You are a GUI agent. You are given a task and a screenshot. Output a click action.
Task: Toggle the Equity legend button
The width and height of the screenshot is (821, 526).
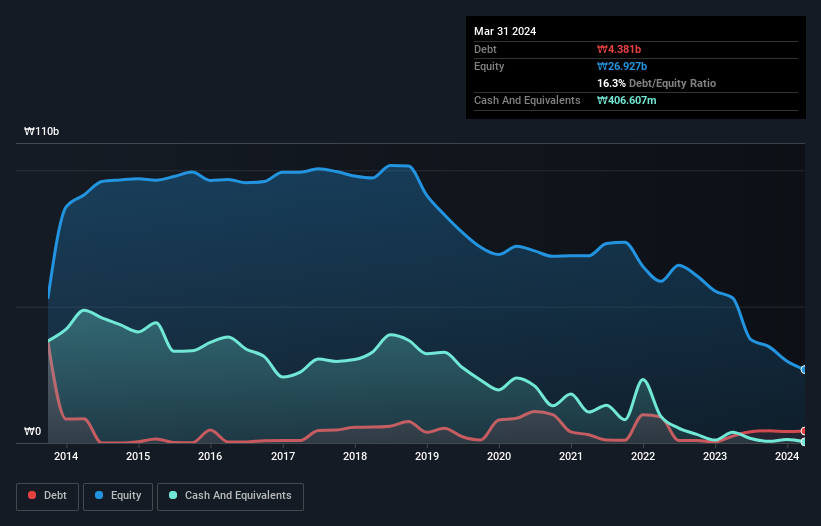118,496
